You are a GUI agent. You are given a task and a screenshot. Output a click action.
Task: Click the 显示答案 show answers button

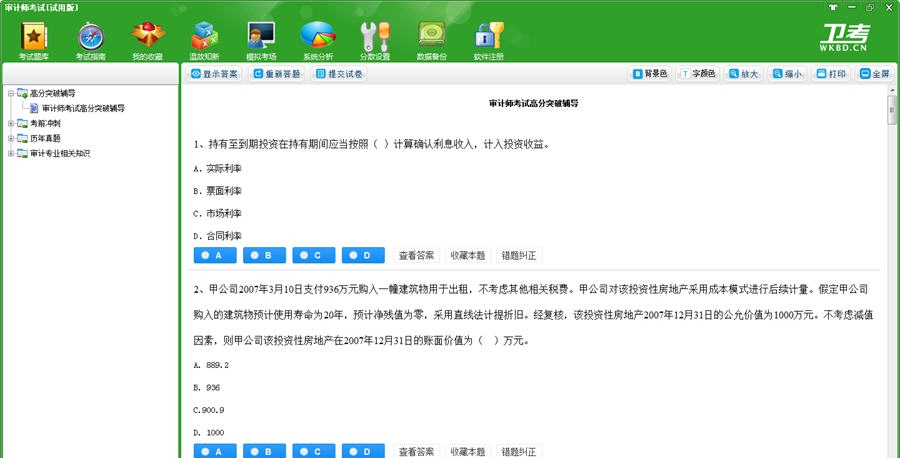[x=214, y=74]
